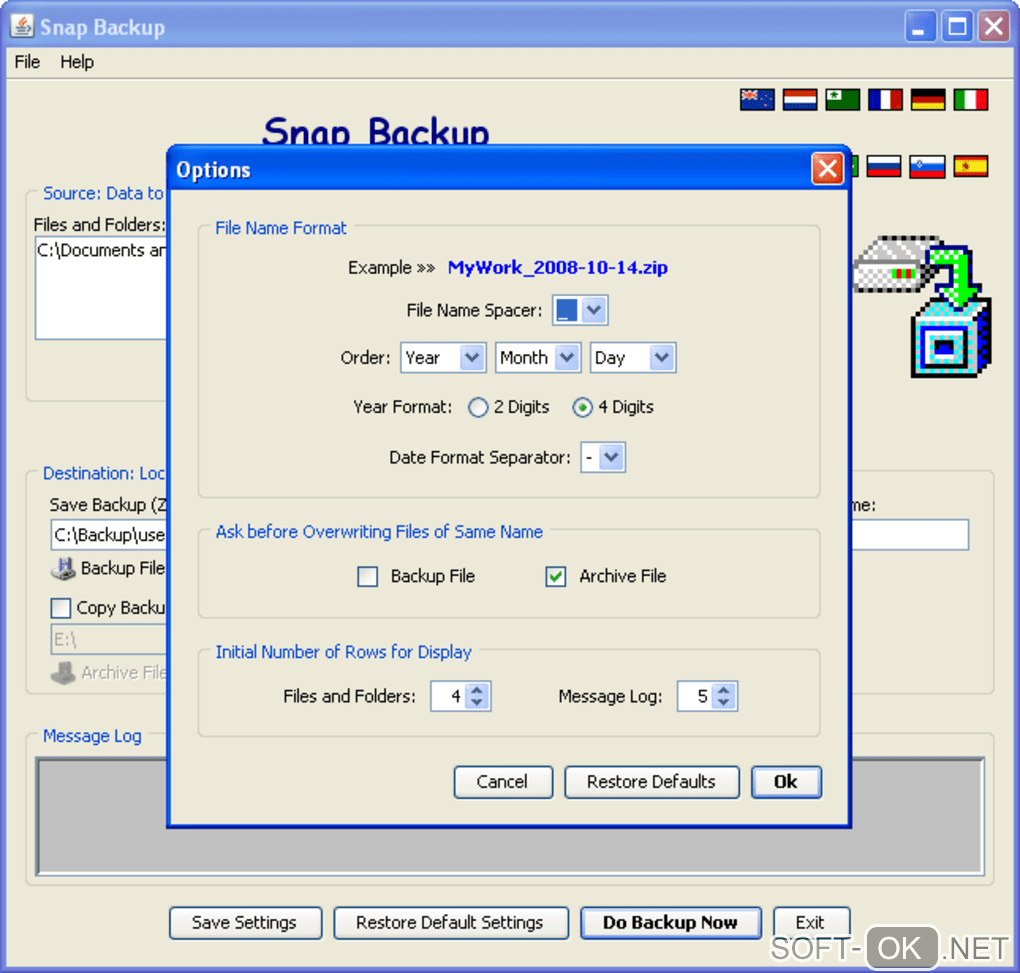Select the Spanish flag language icon

(x=971, y=167)
